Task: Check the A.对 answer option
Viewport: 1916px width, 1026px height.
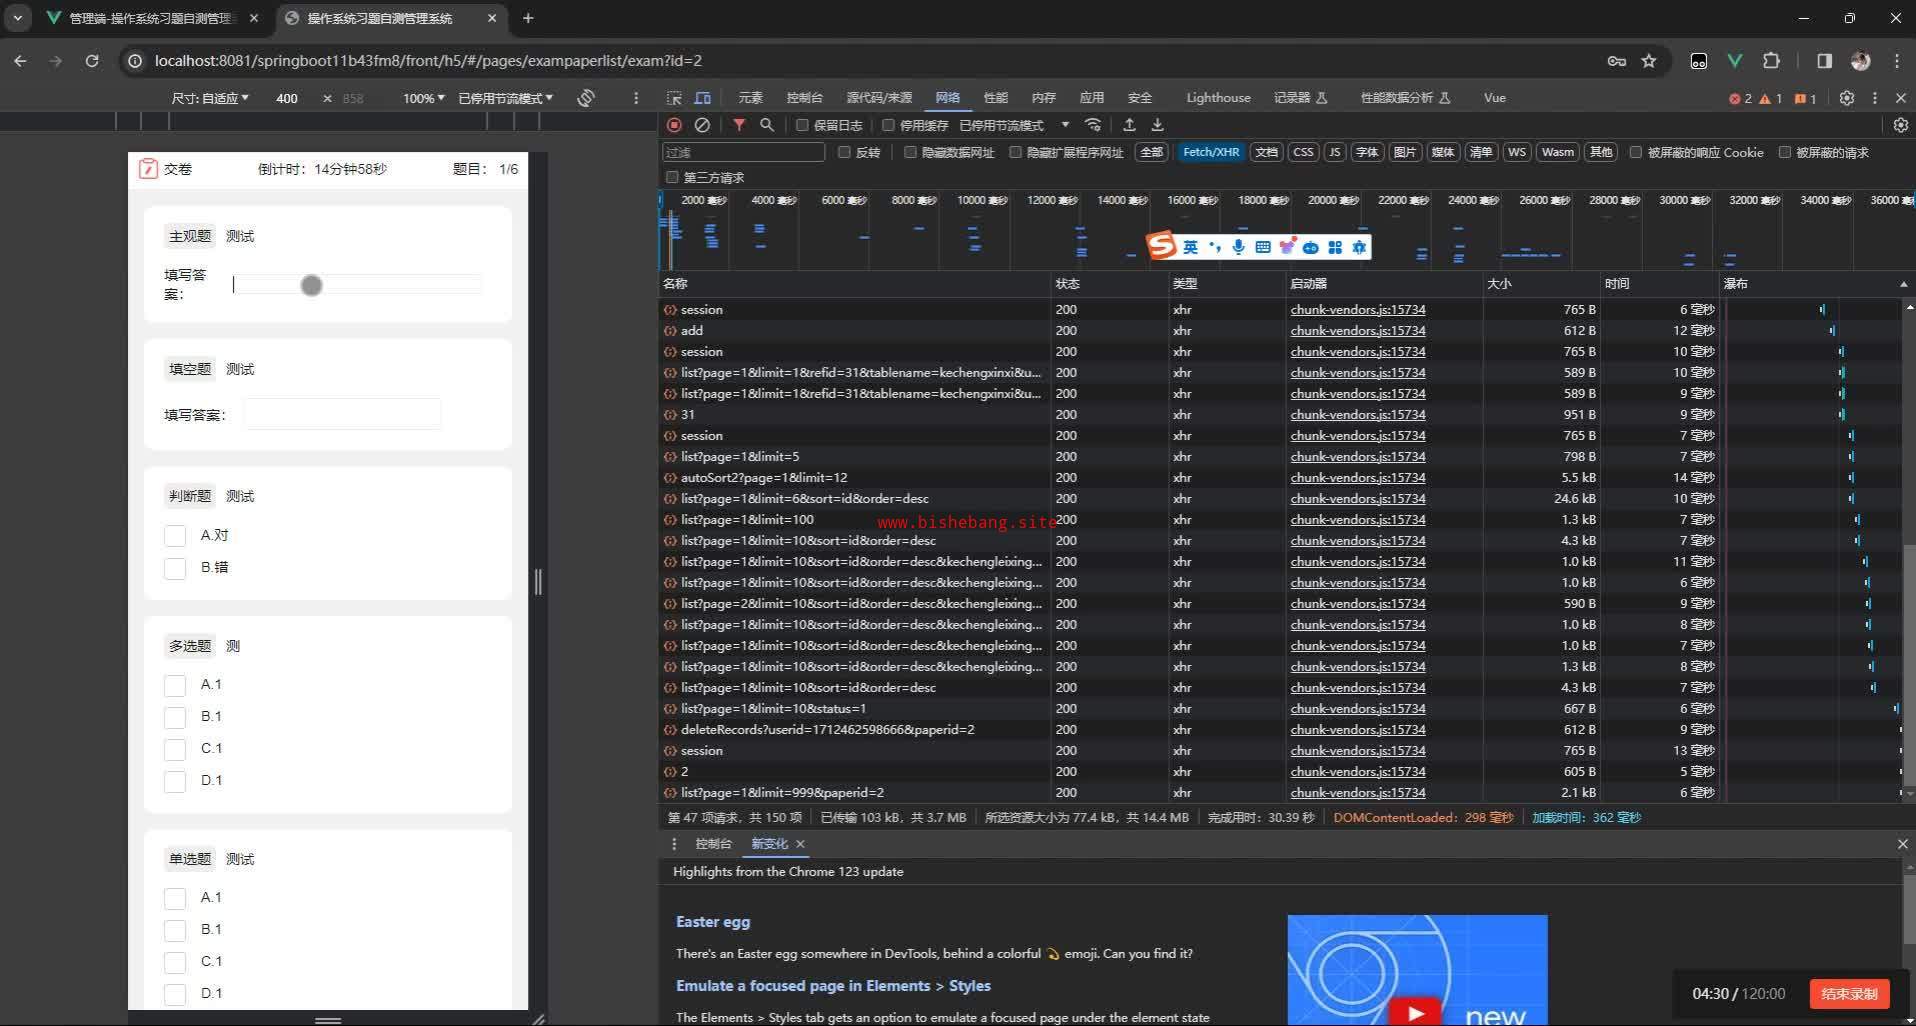Action: coord(175,536)
